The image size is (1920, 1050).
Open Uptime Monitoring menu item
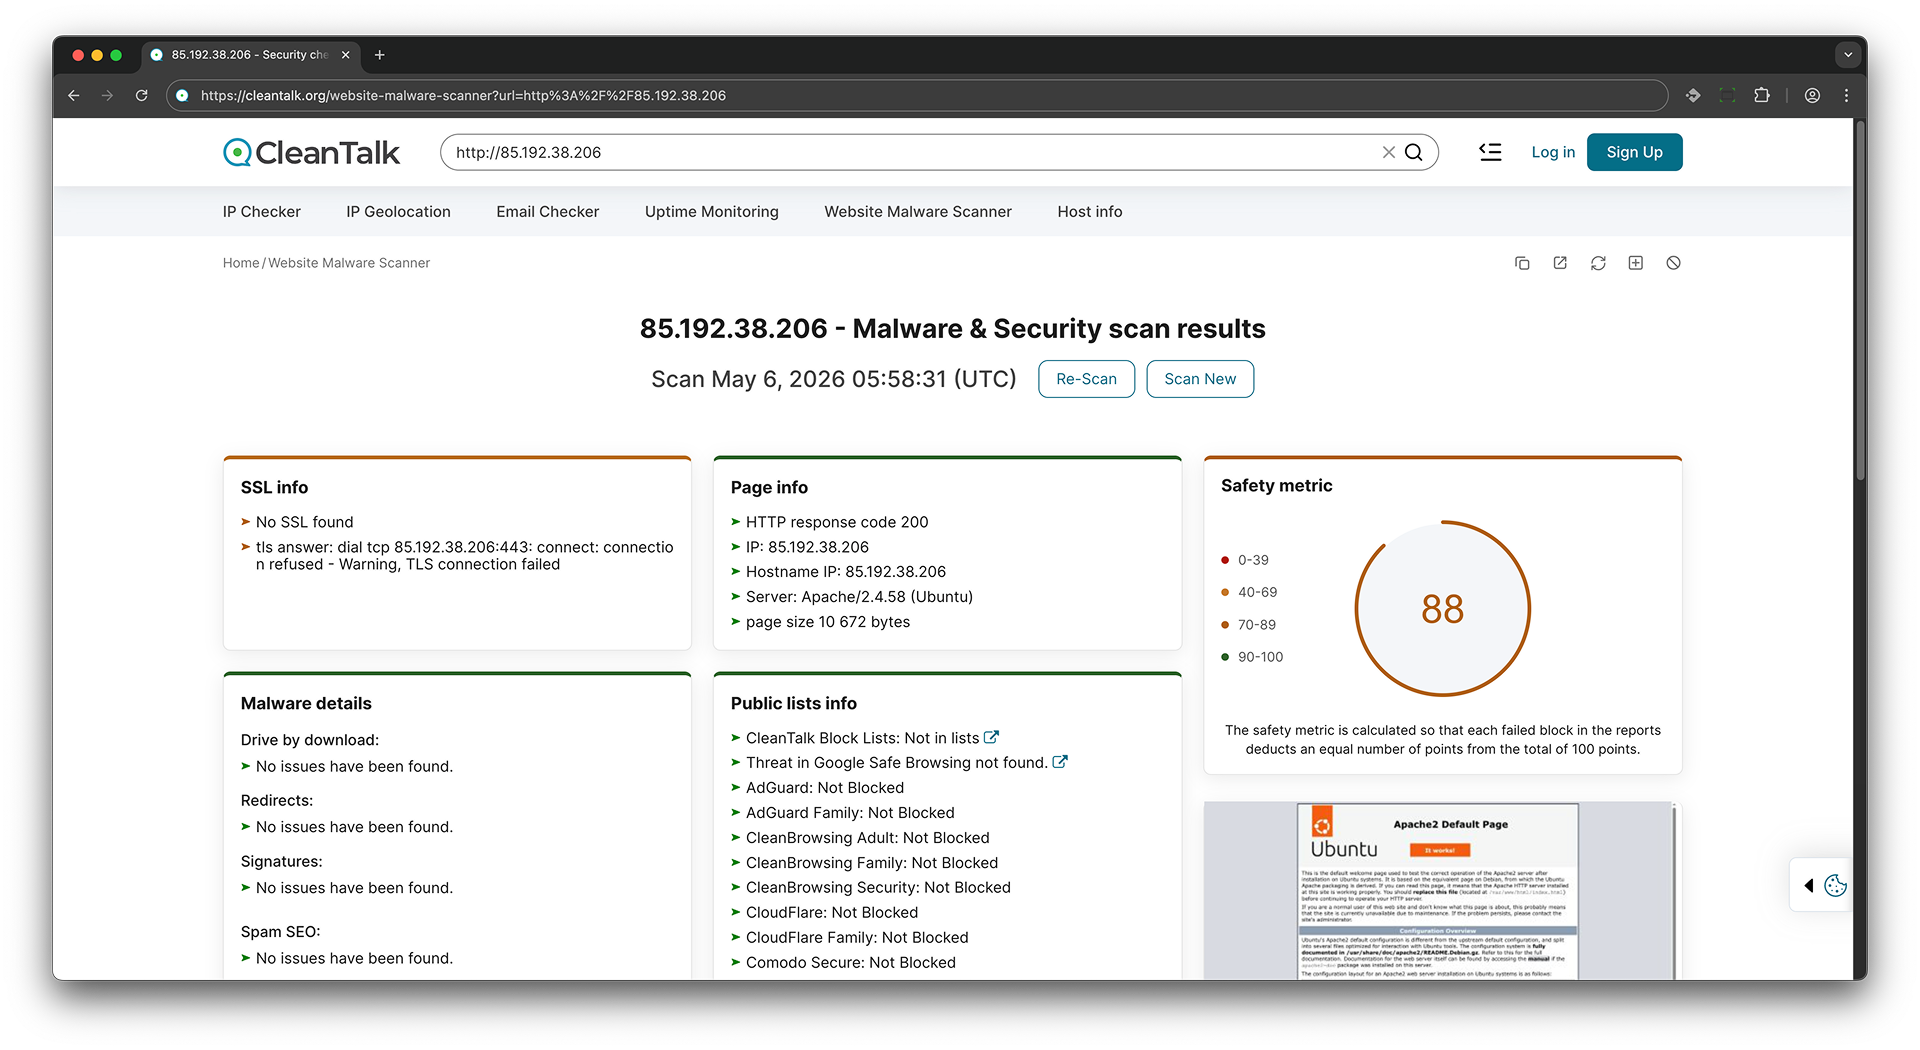click(712, 212)
